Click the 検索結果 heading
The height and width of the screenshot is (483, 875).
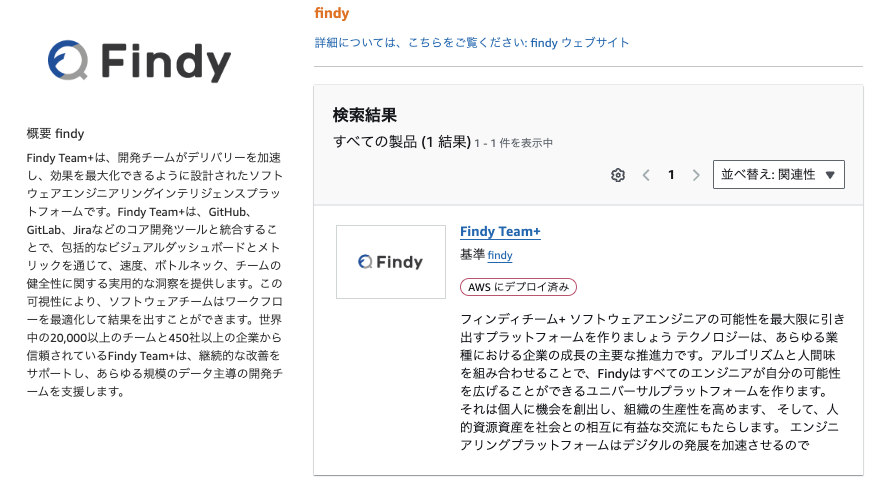(x=364, y=115)
